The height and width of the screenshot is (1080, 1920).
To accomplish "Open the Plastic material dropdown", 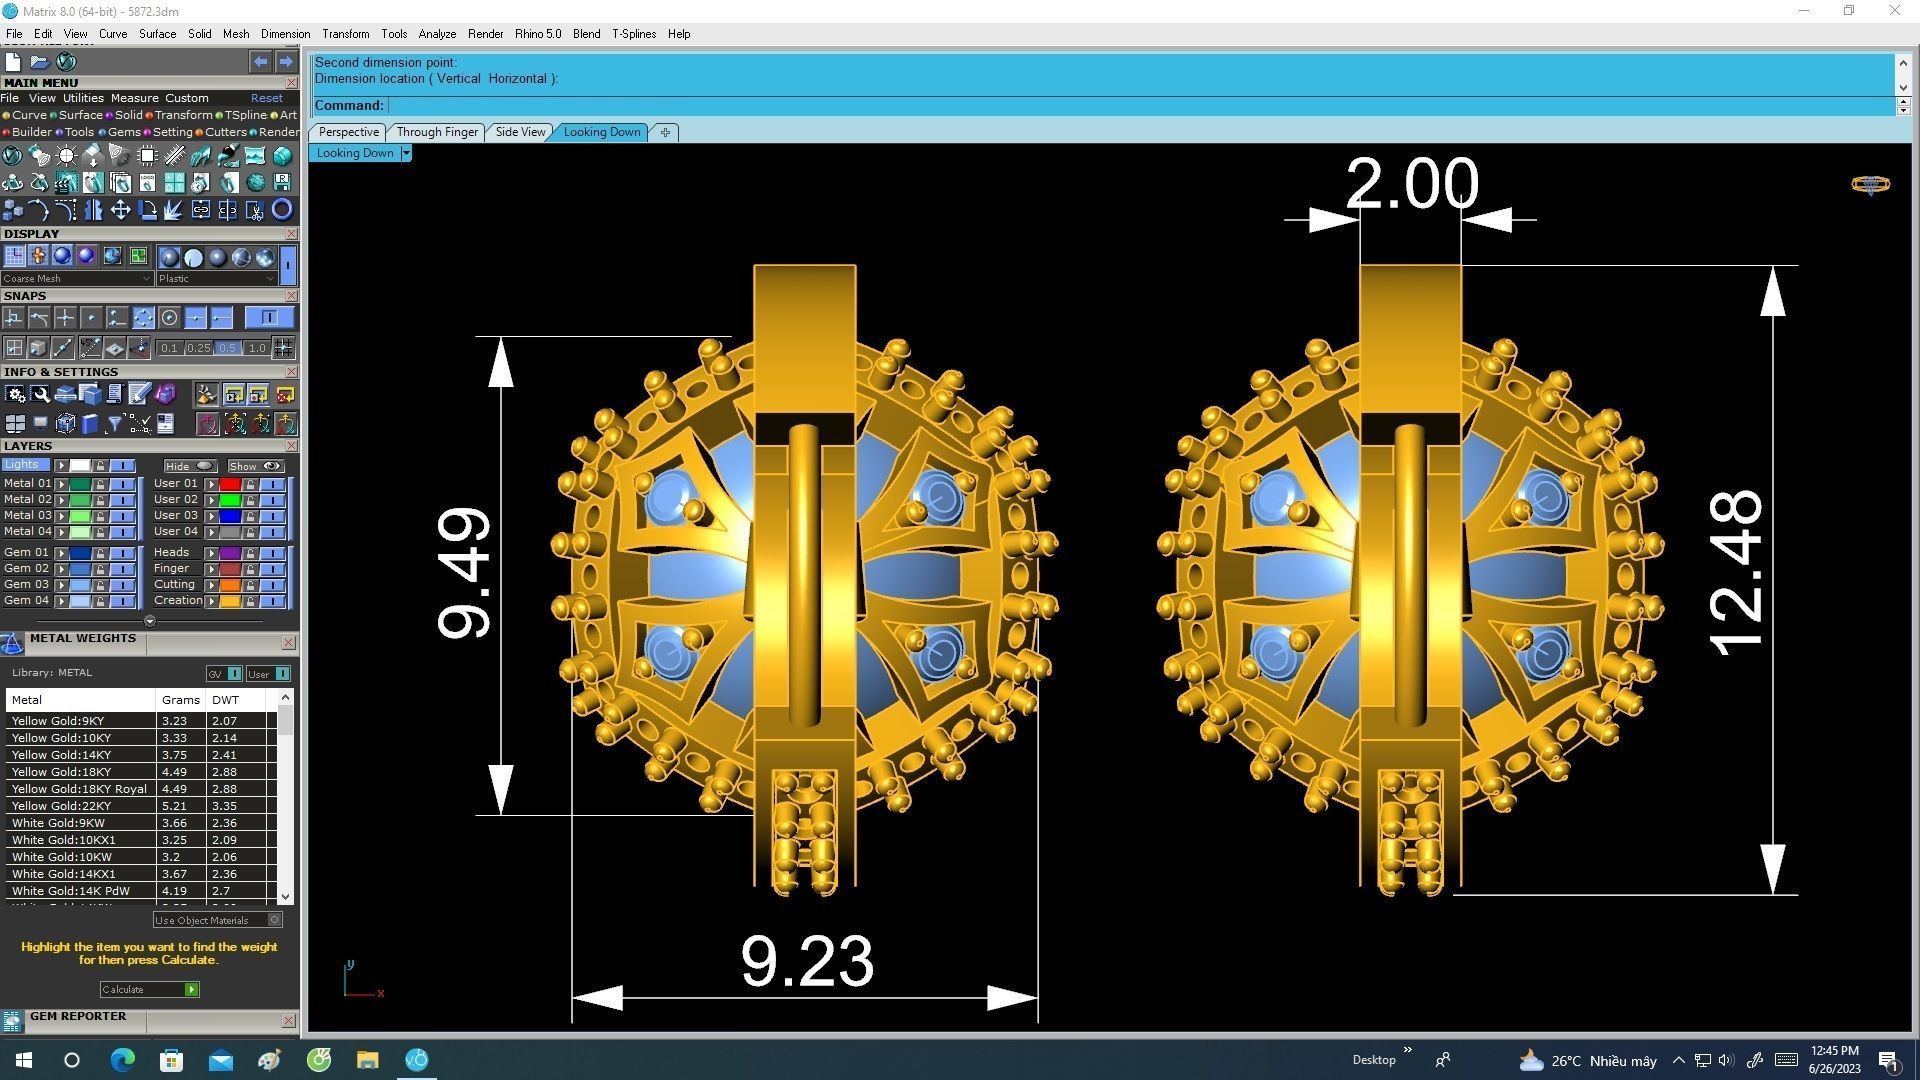I will point(216,278).
